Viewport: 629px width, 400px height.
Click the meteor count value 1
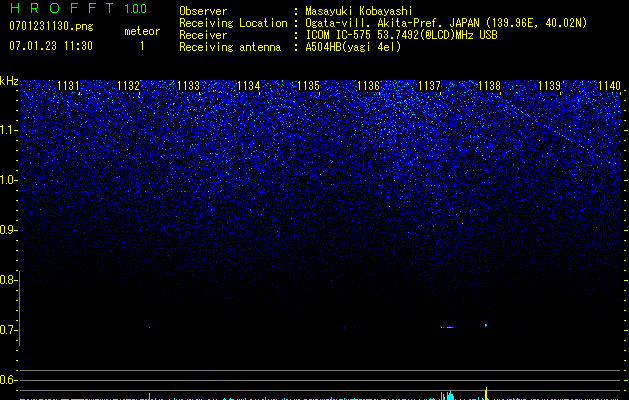(142, 46)
